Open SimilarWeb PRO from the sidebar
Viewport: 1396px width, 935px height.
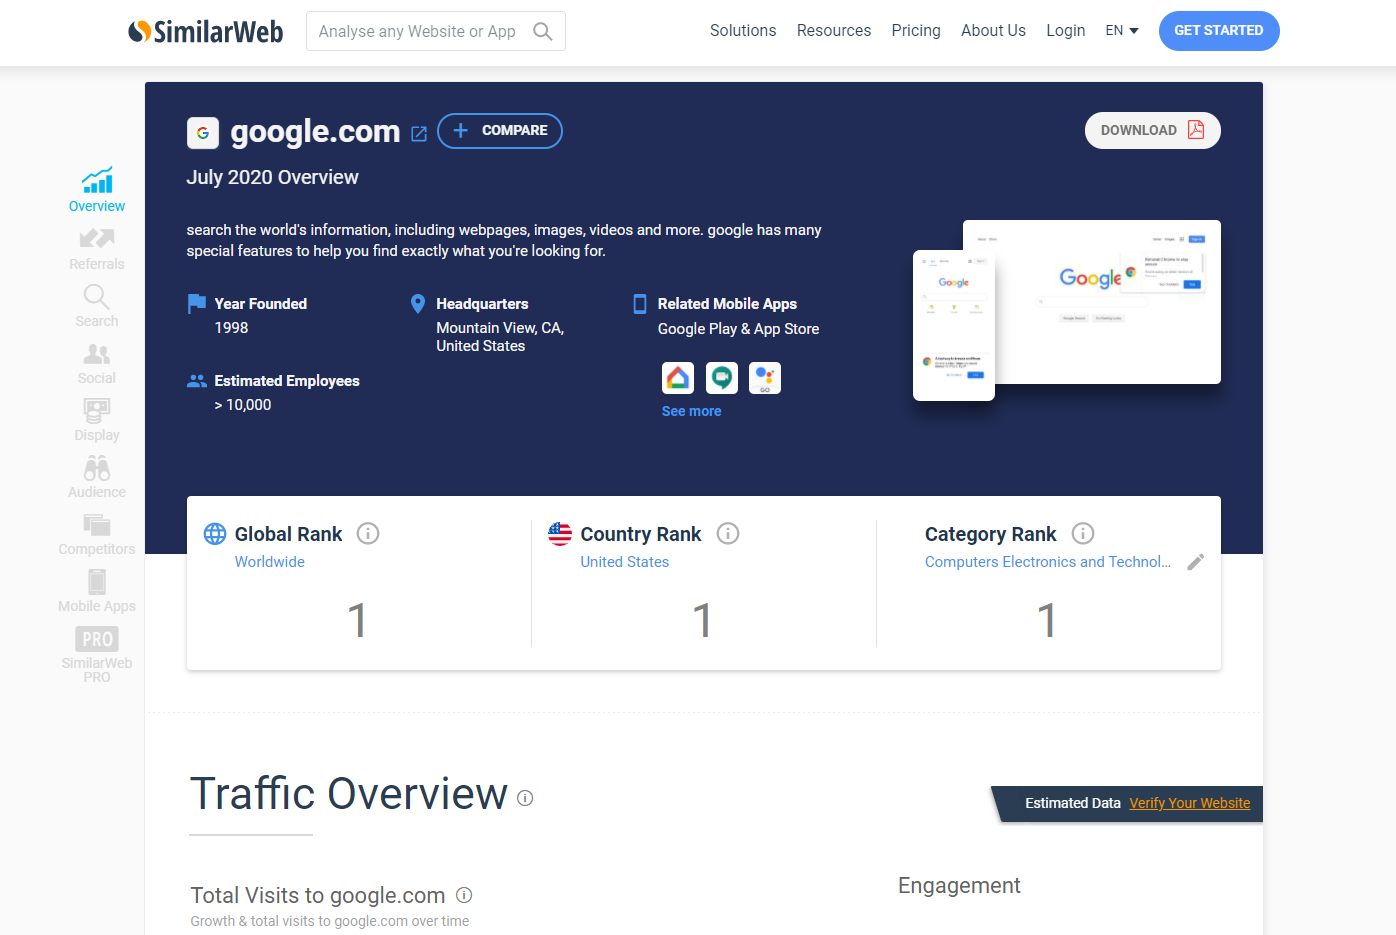(x=96, y=652)
